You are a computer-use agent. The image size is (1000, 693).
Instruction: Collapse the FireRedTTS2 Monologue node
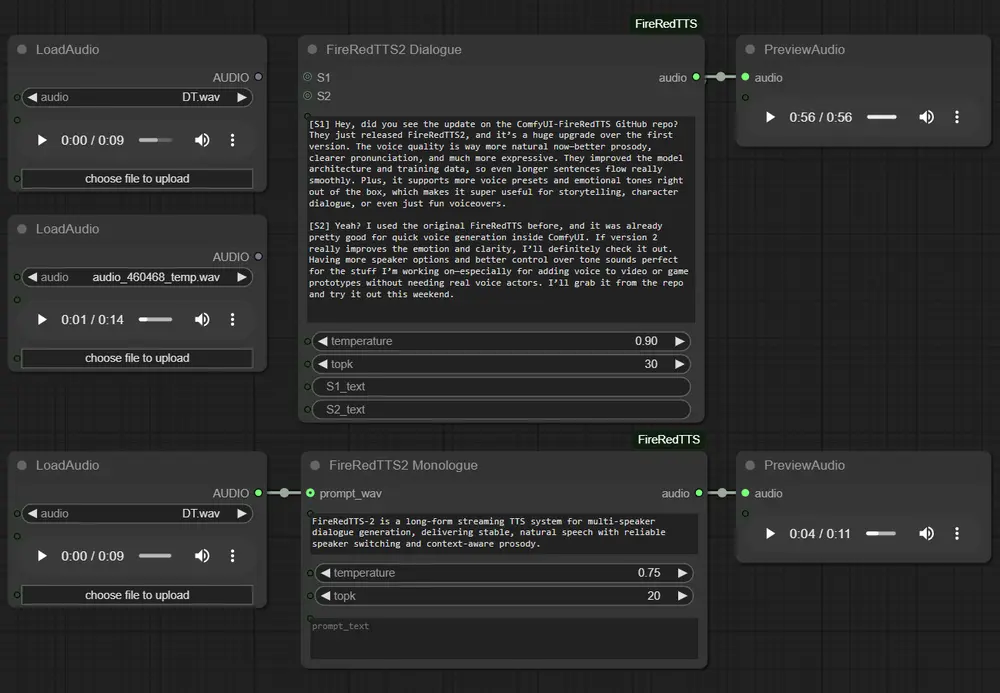tap(314, 465)
